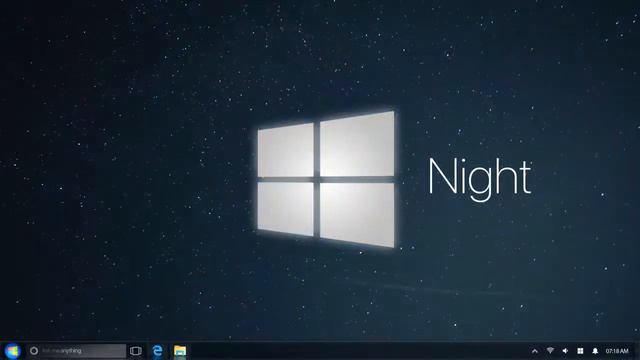Viewport: 640px width, 360px height.
Task: Click the Cortana circle icon
Action: [x=34, y=351]
